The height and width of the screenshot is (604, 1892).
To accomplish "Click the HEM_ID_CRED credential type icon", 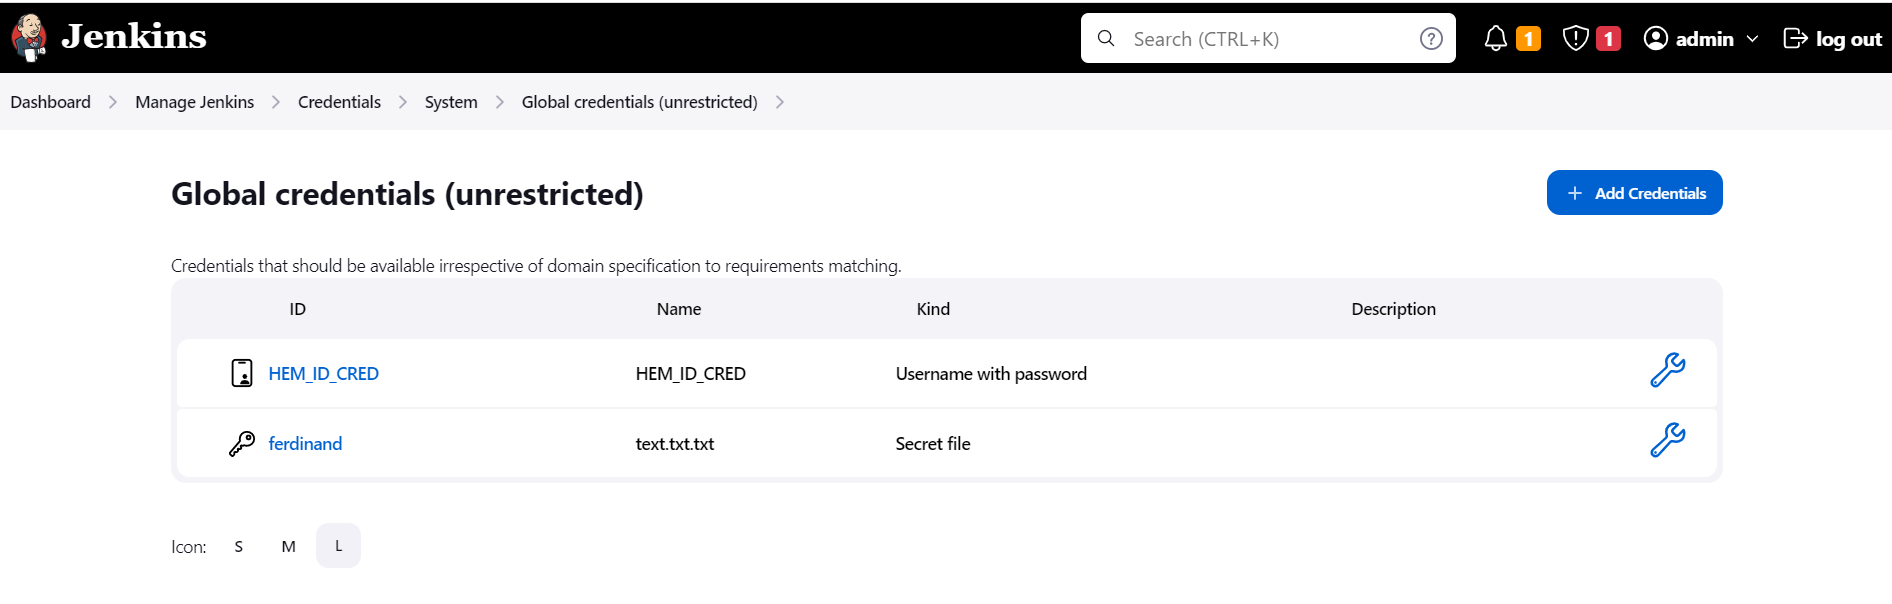I will click(242, 373).
